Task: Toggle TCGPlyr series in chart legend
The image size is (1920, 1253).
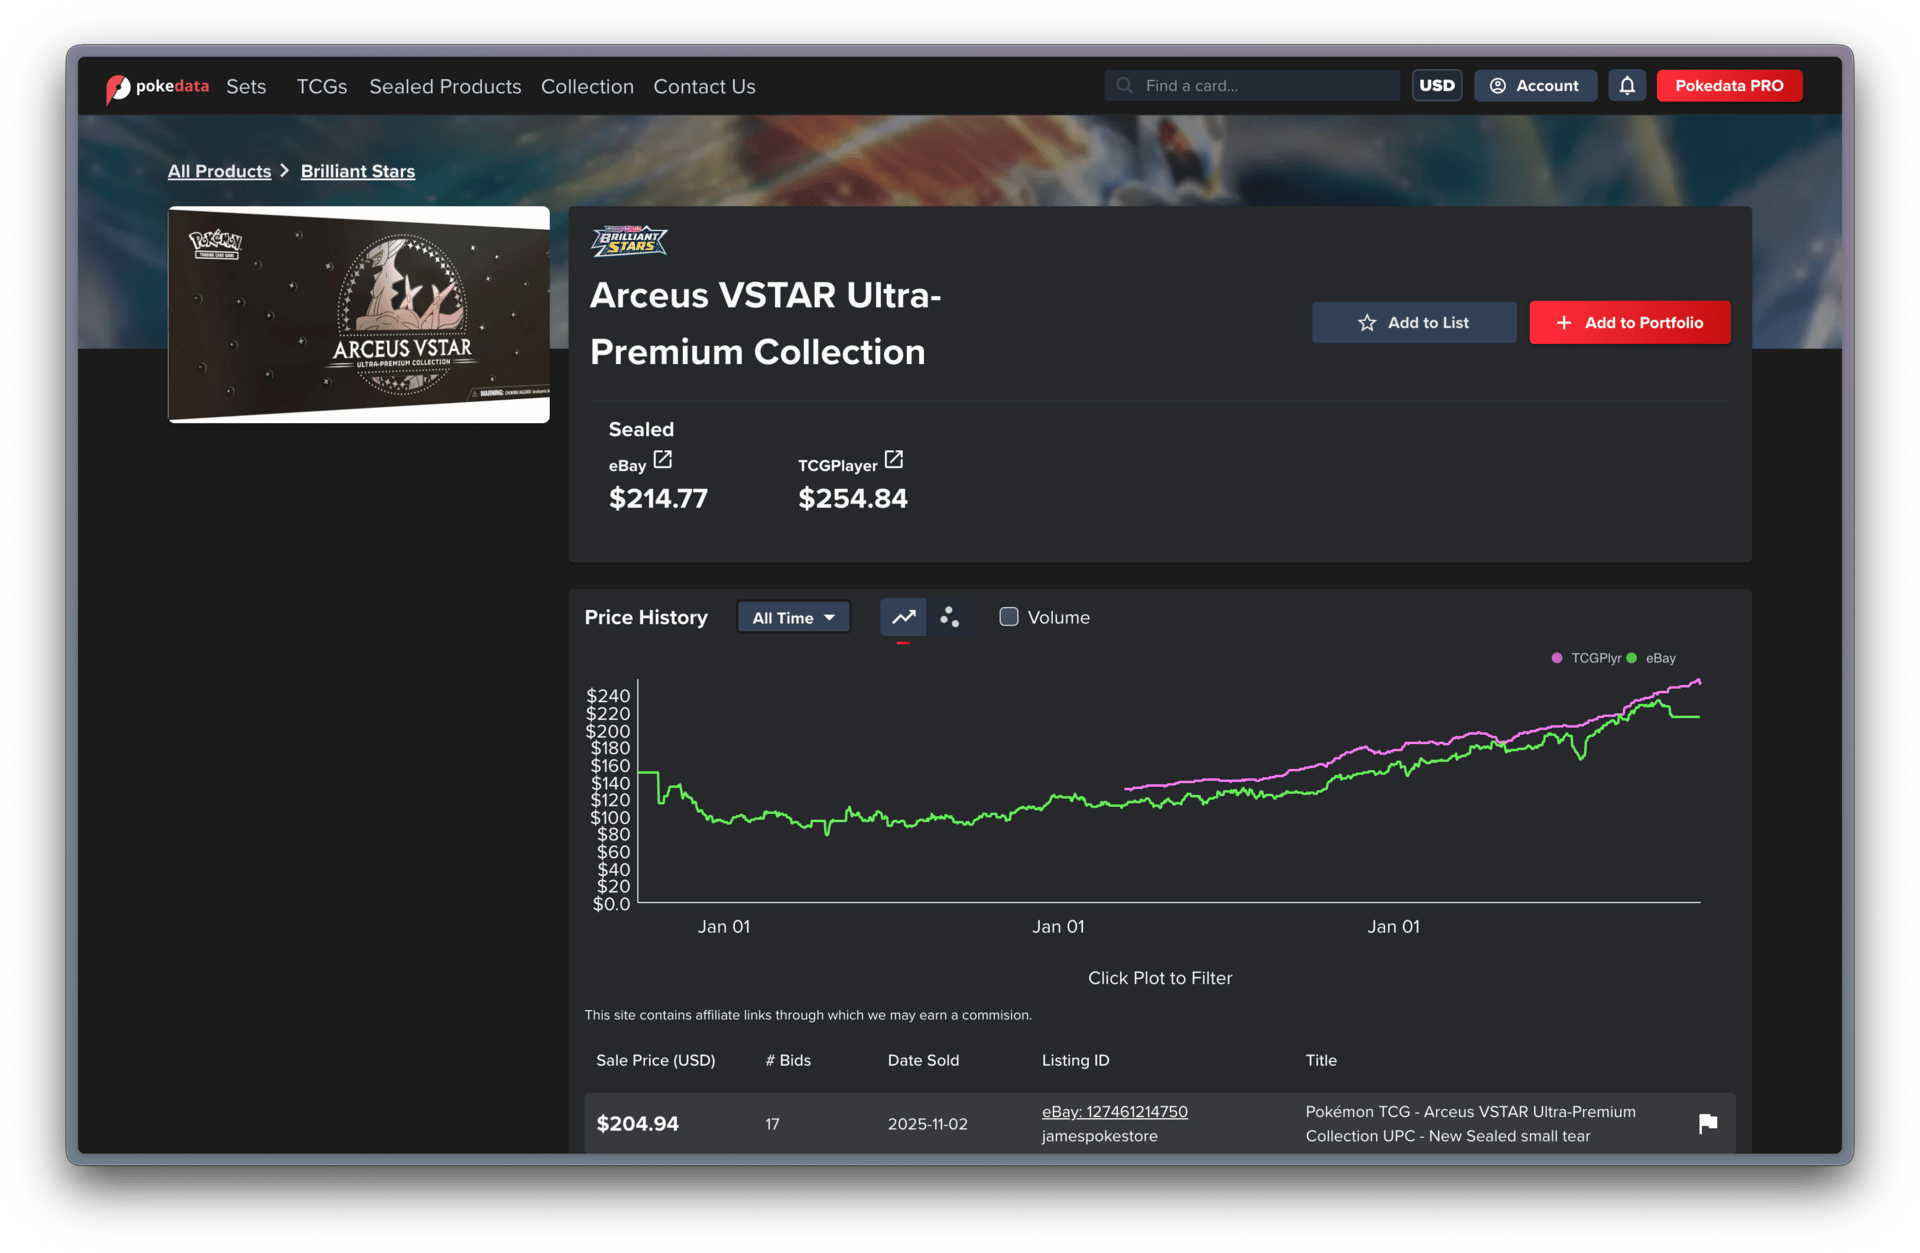Action: [x=1595, y=658]
